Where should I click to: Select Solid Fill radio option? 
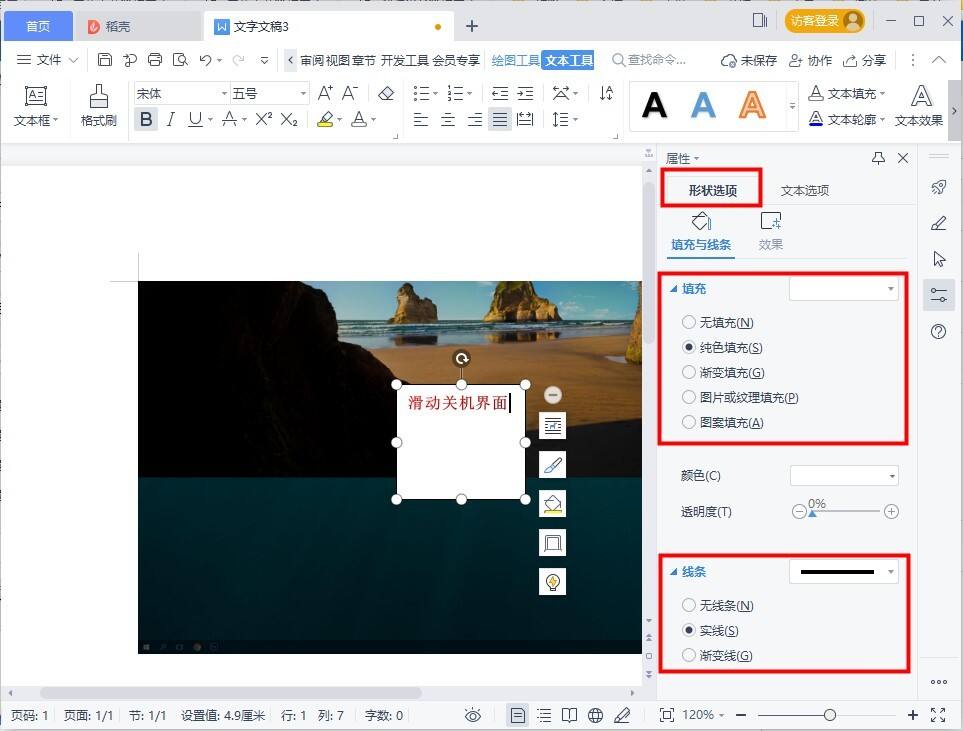(x=688, y=347)
